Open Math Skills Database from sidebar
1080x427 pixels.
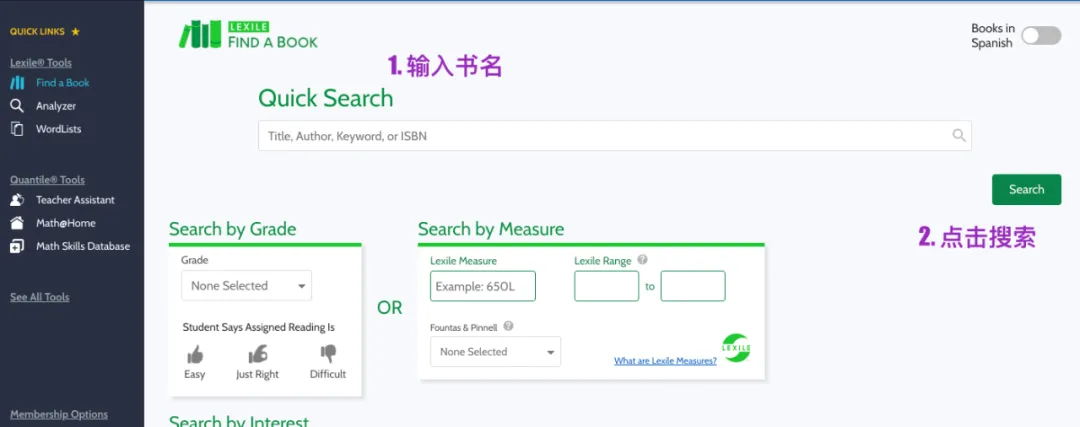pyautogui.click(x=83, y=246)
